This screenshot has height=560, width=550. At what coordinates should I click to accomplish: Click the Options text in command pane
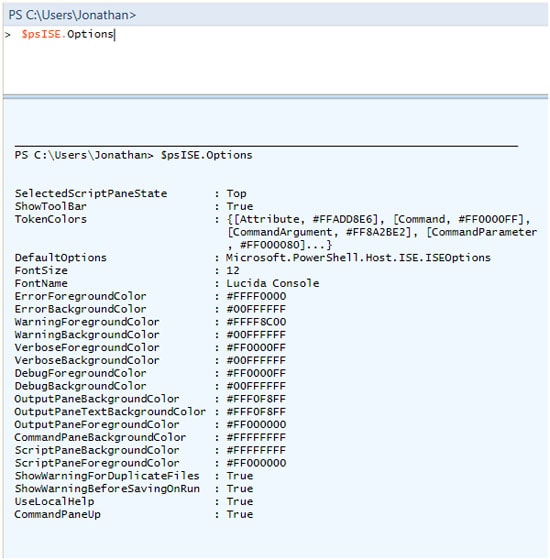coord(90,34)
